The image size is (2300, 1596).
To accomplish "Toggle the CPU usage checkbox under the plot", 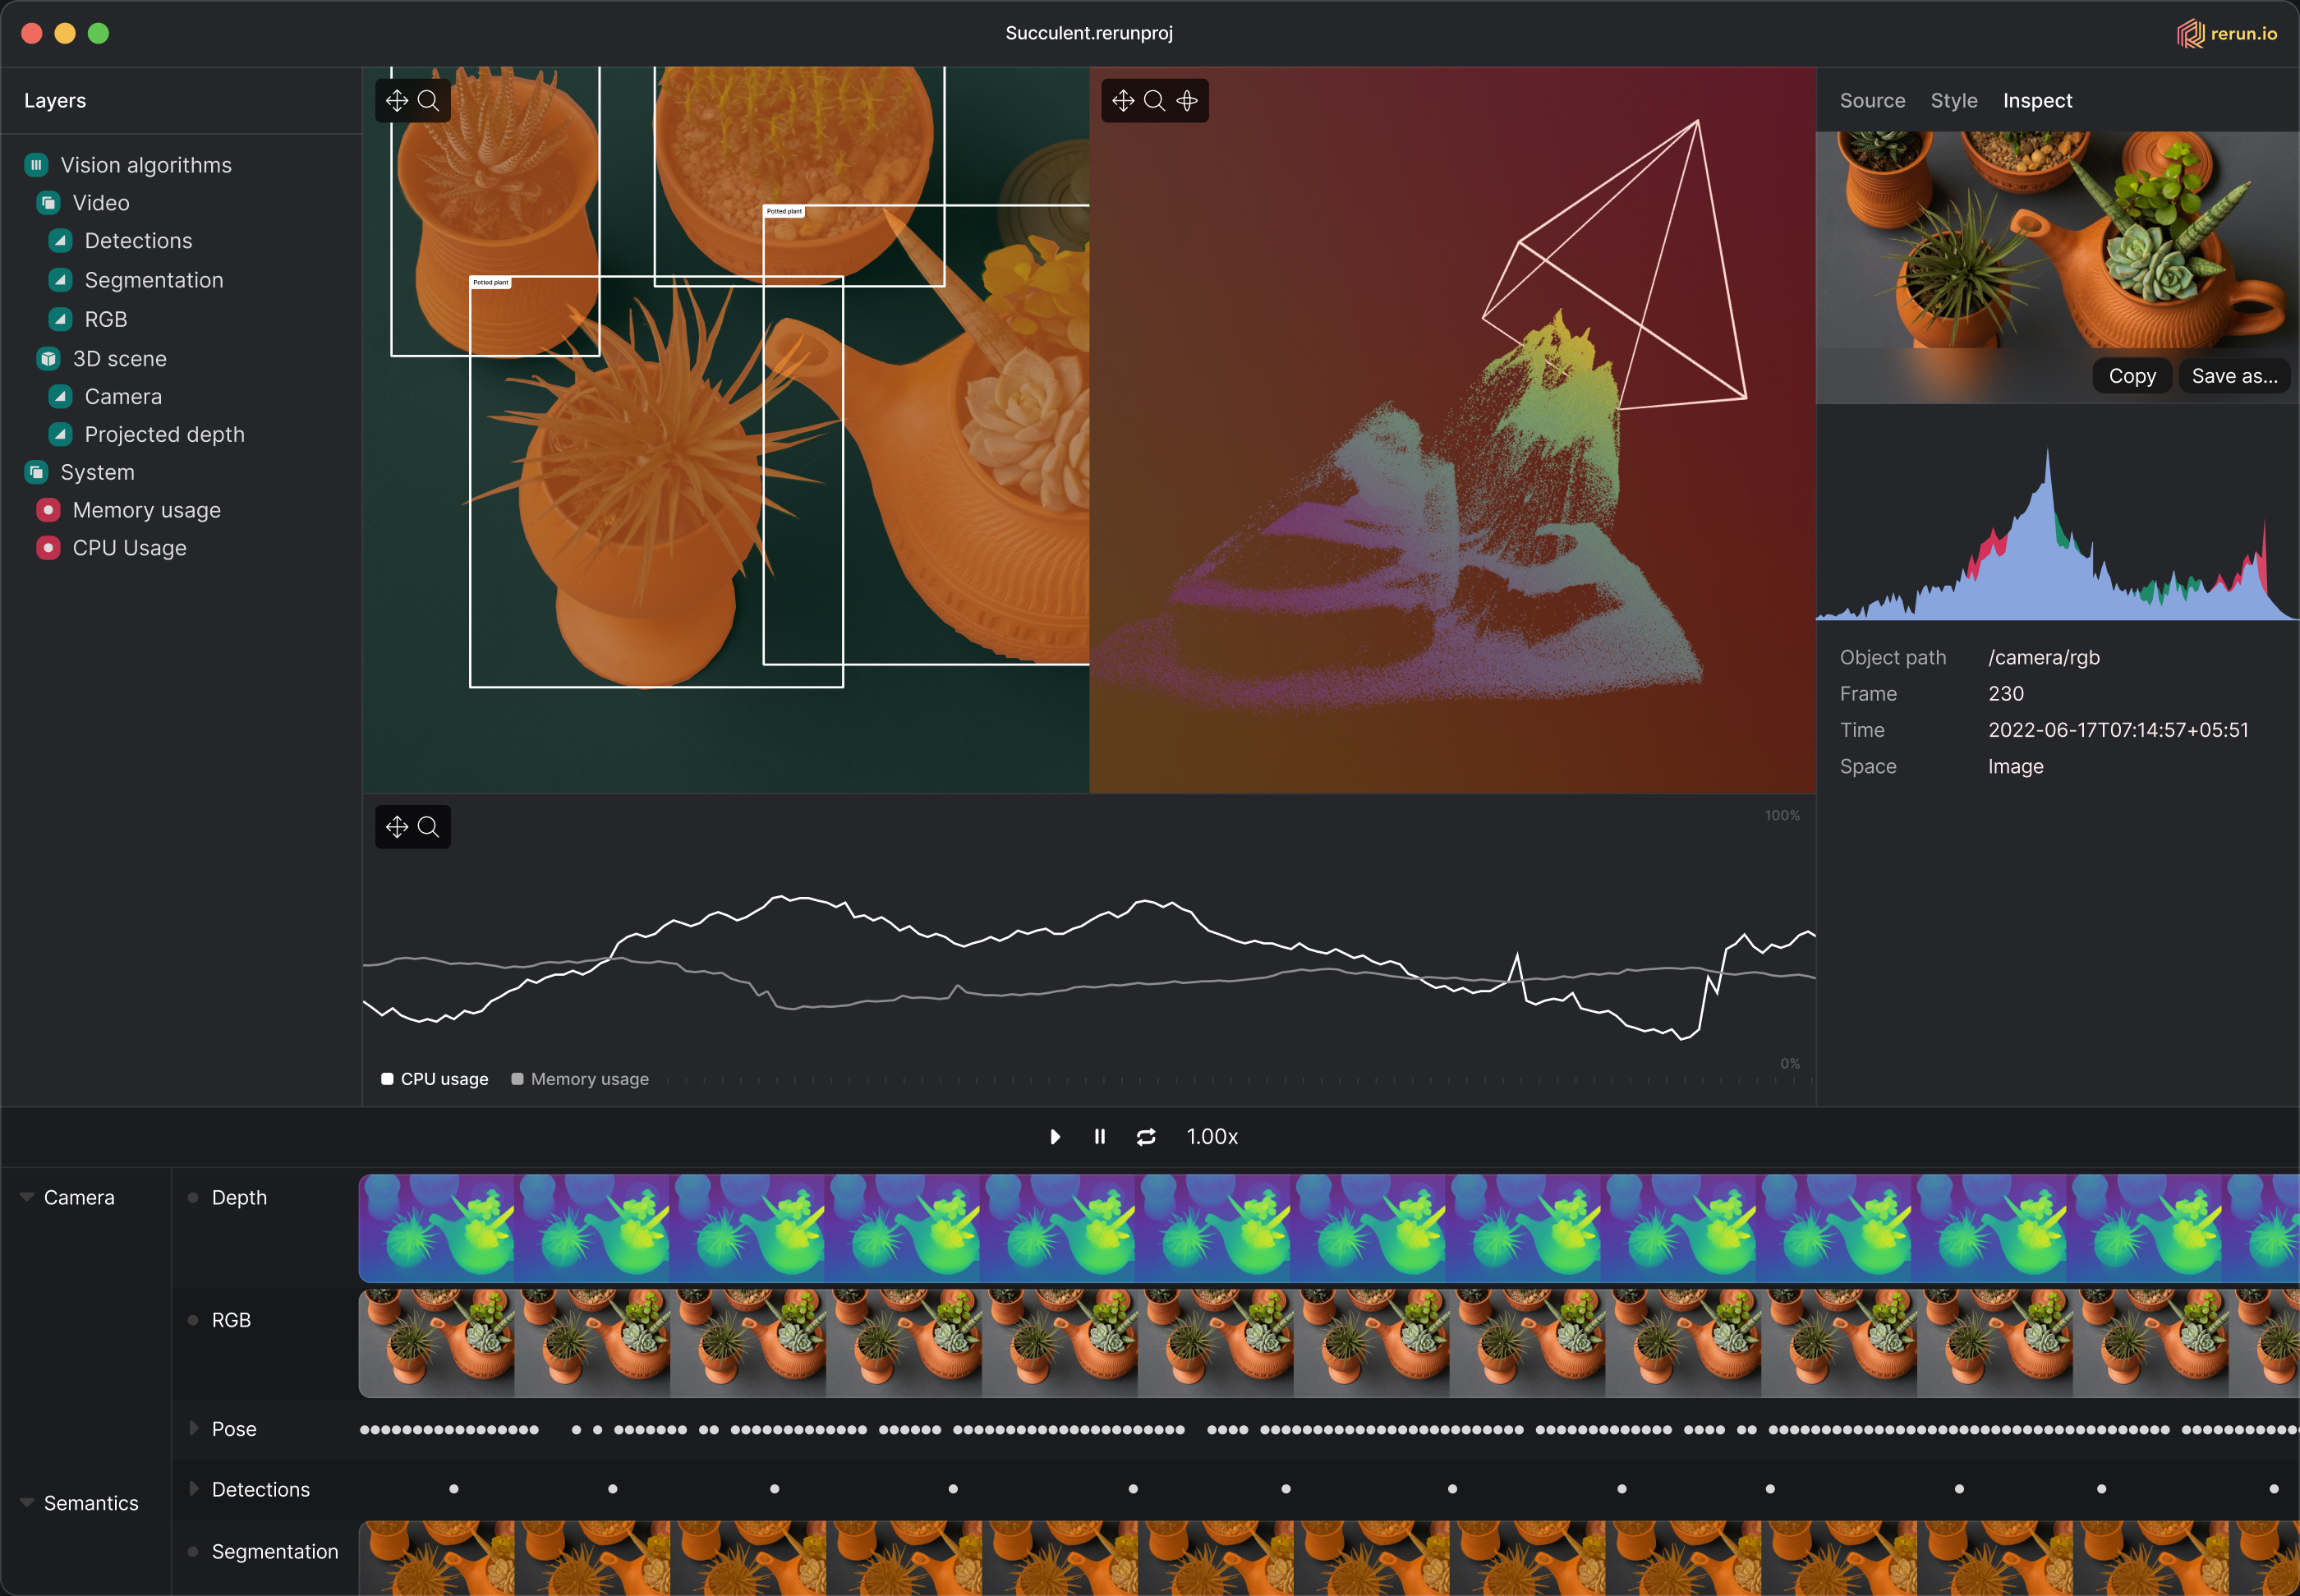I will click(388, 1079).
